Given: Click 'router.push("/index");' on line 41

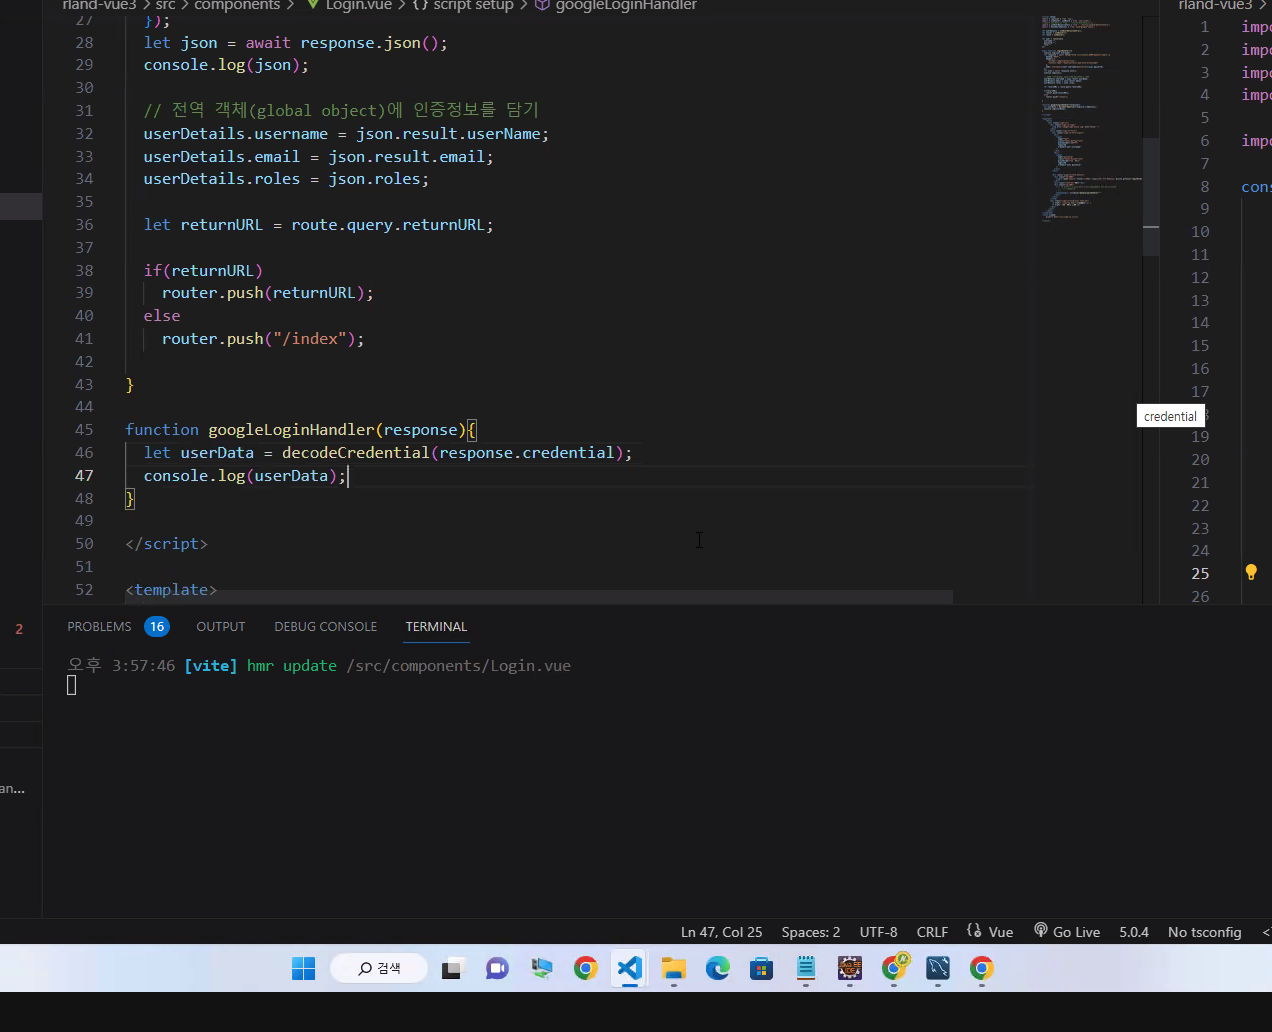Looking at the screenshot, I should point(263,338).
